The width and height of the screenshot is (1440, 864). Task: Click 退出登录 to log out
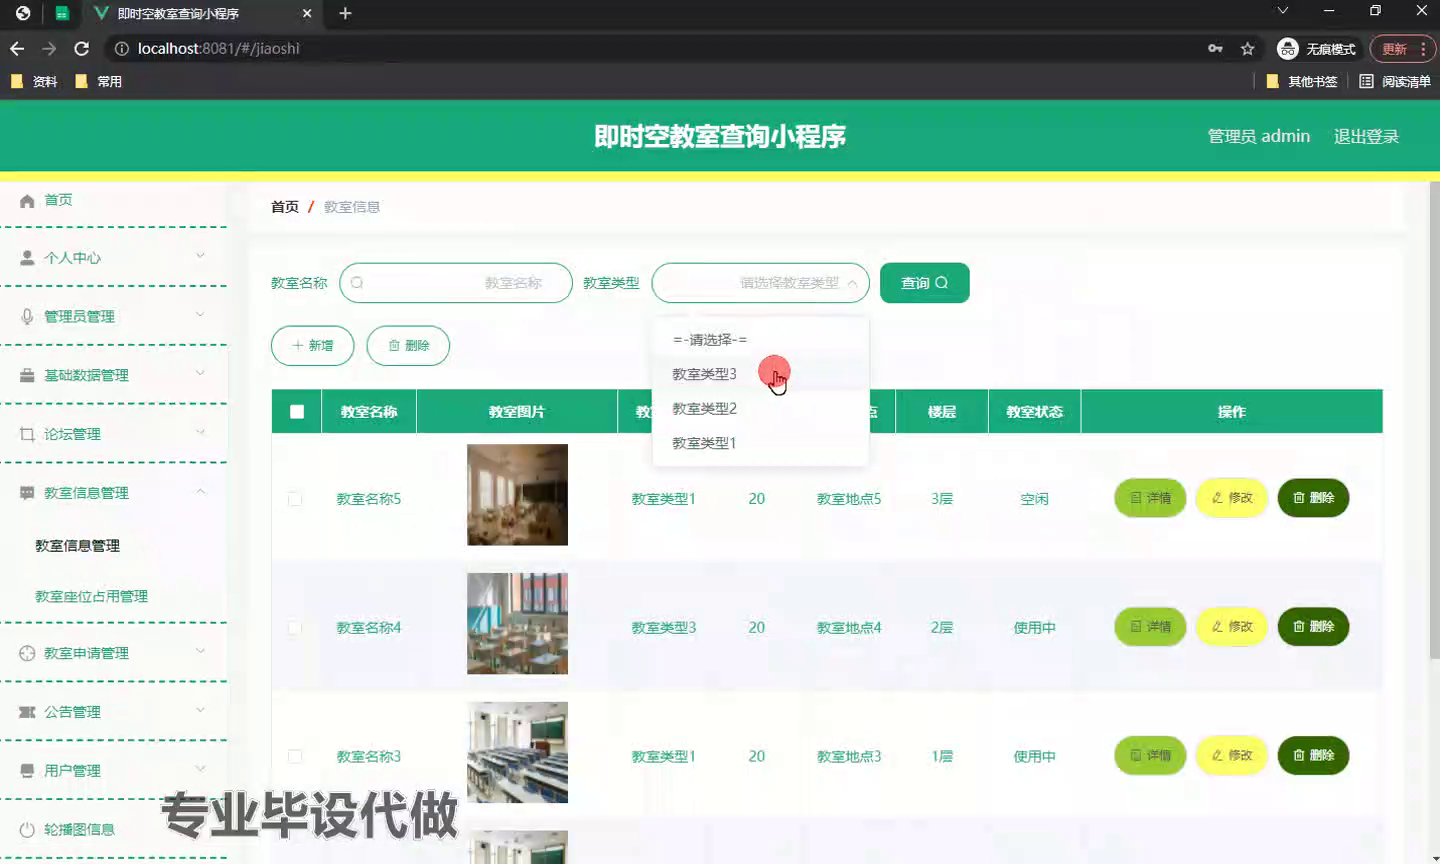pos(1366,136)
